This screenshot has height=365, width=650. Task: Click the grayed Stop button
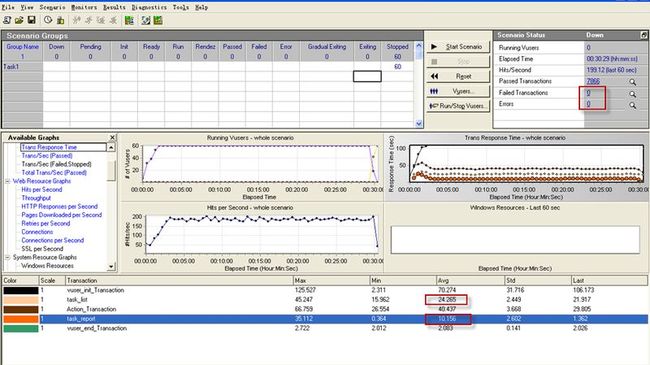click(x=458, y=61)
